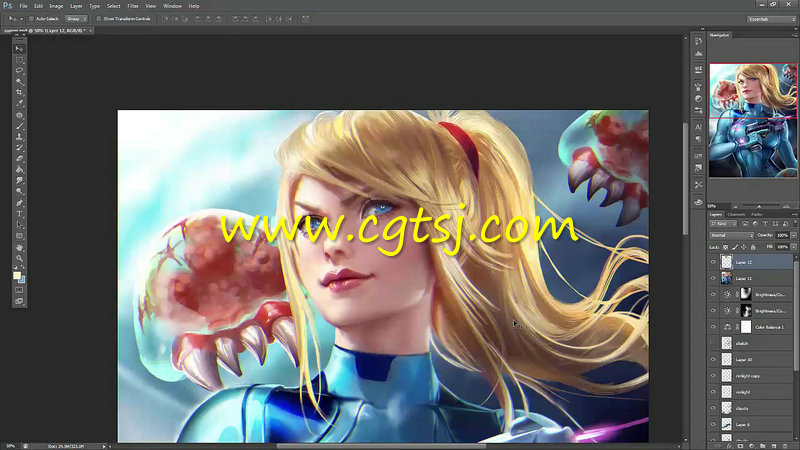Viewport: 800px width, 450px height.
Task: Click the Navigator image preview thumbnail
Action: pyautogui.click(x=753, y=120)
